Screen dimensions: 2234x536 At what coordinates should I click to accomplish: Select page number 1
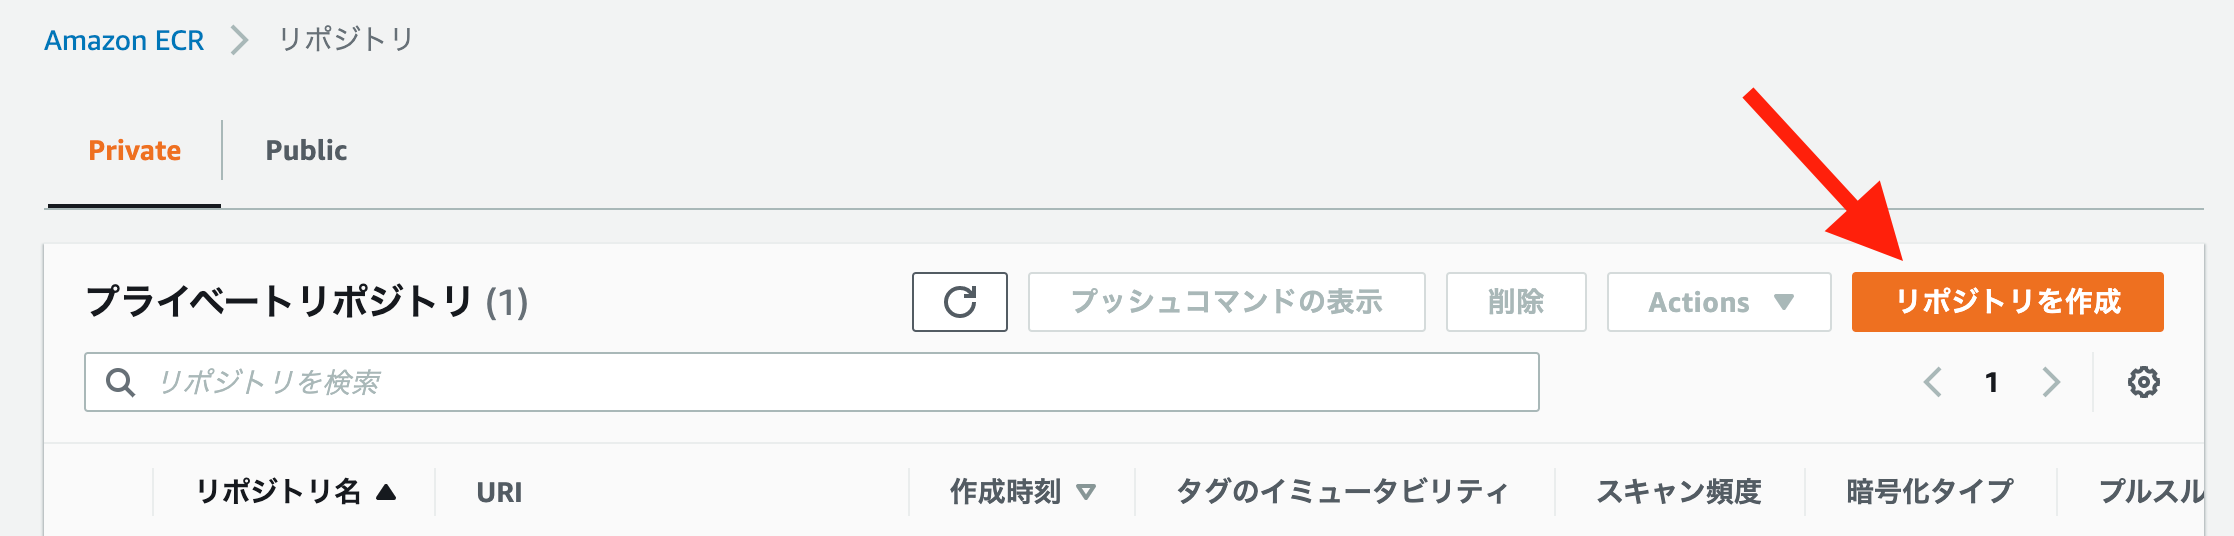(1991, 382)
